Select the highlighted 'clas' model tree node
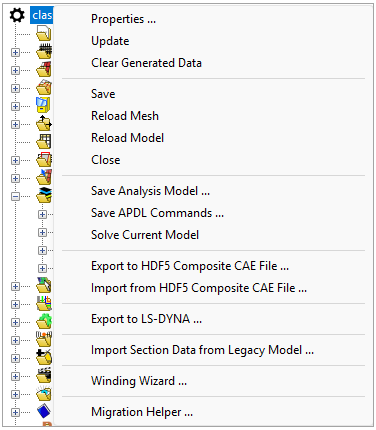This screenshot has height=430, width=376. (x=42, y=15)
